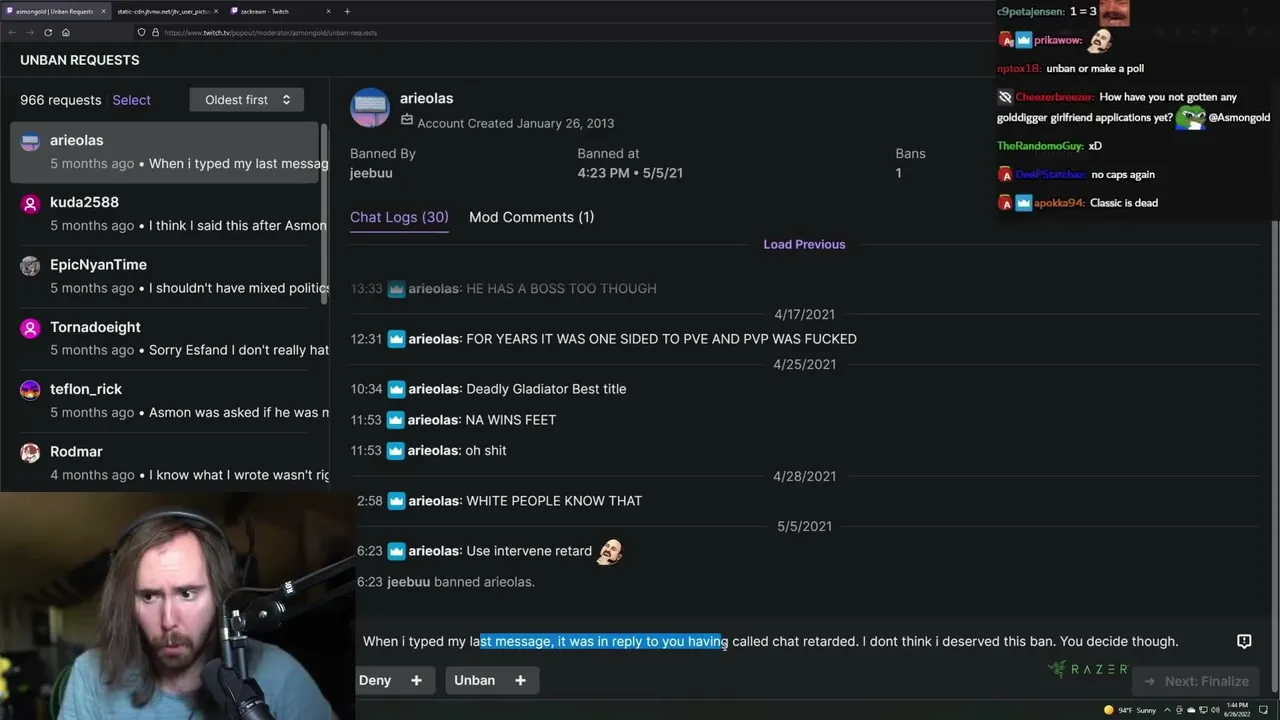Open the taskbar clock and calendar
This screenshot has width=1280, height=720.
coord(1236,710)
